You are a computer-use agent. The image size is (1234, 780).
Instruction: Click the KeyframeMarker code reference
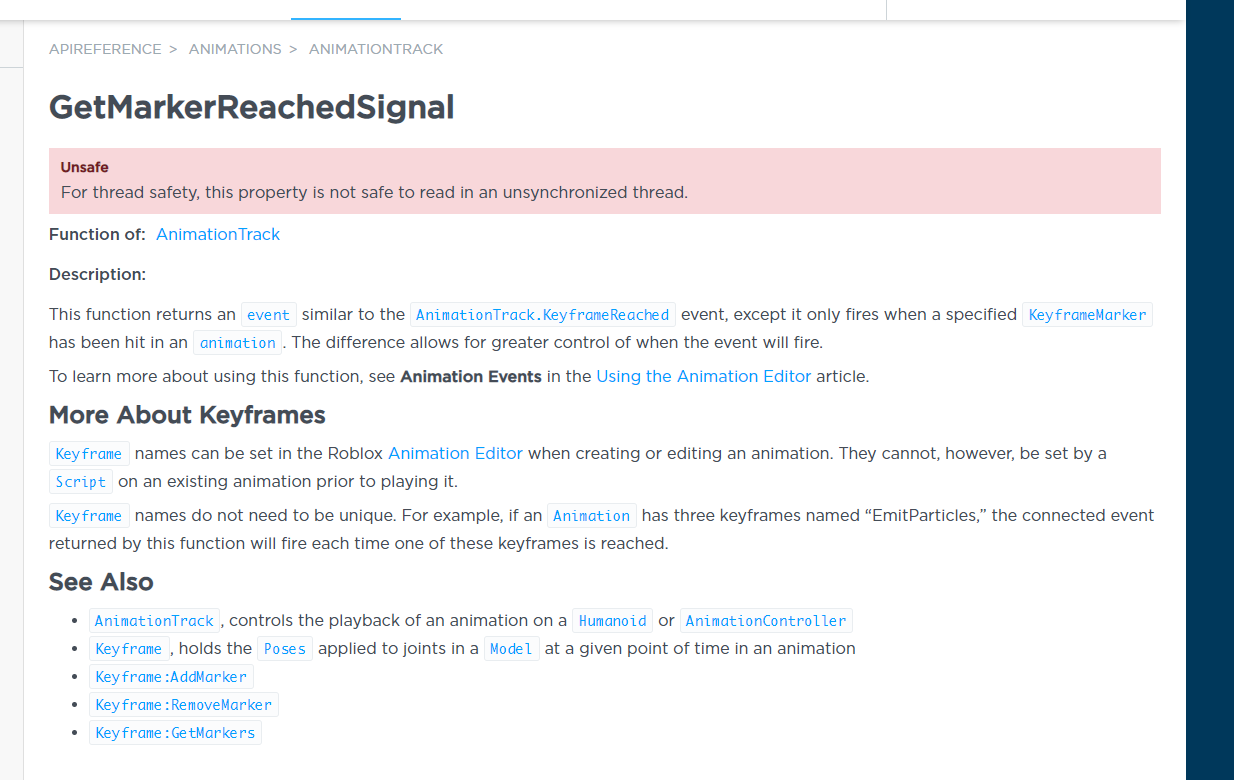click(x=1087, y=314)
